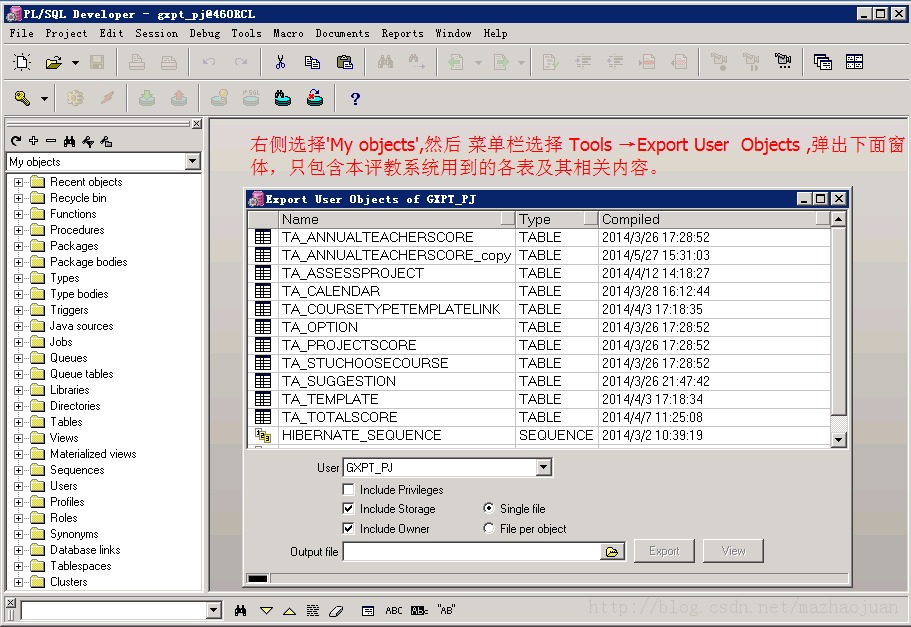This screenshot has height=627, width=911.
Task: Select the Undo arrow toolbar icon
Action: (x=209, y=61)
